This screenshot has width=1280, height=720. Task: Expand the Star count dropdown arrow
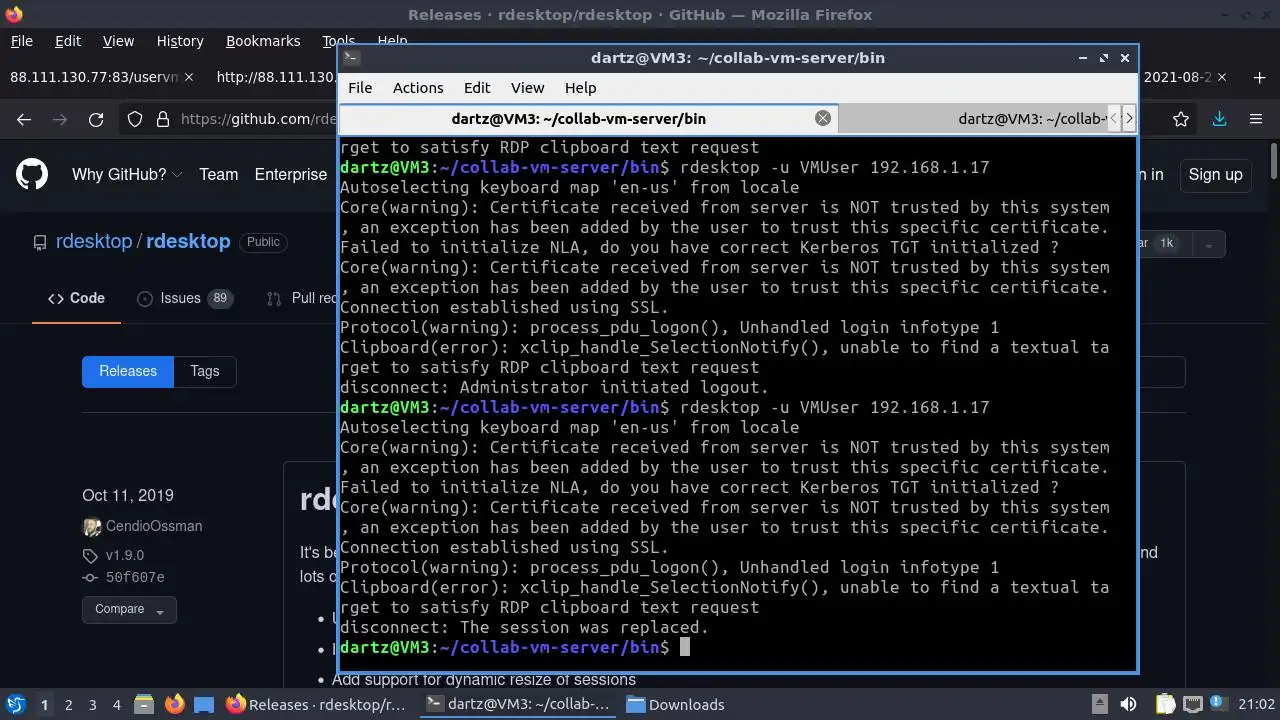click(x=1208, y=244)
